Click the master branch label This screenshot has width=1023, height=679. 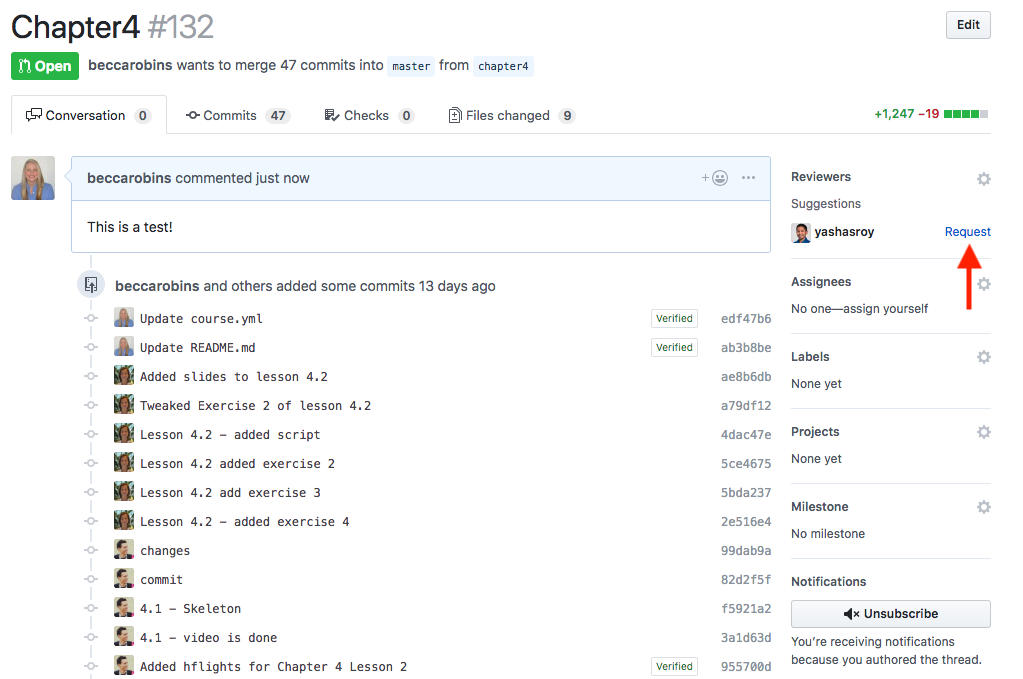point(411,66)
